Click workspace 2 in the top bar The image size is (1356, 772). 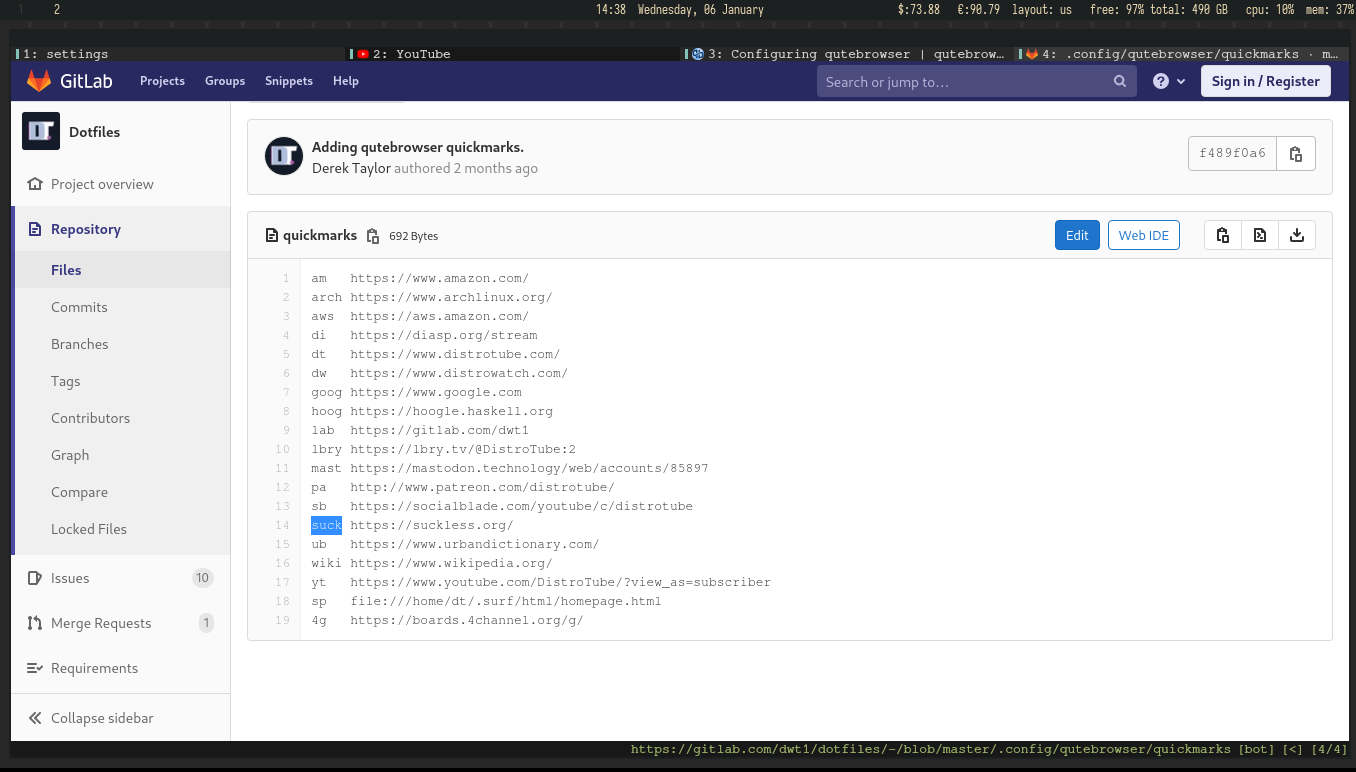tap(57, 9)
